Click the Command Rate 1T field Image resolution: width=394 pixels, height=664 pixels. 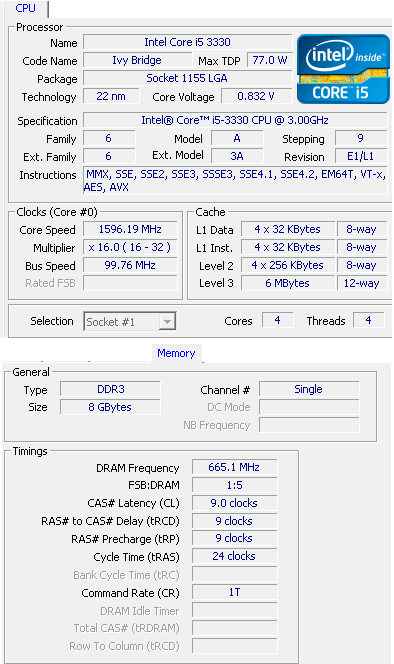[234, 592]
